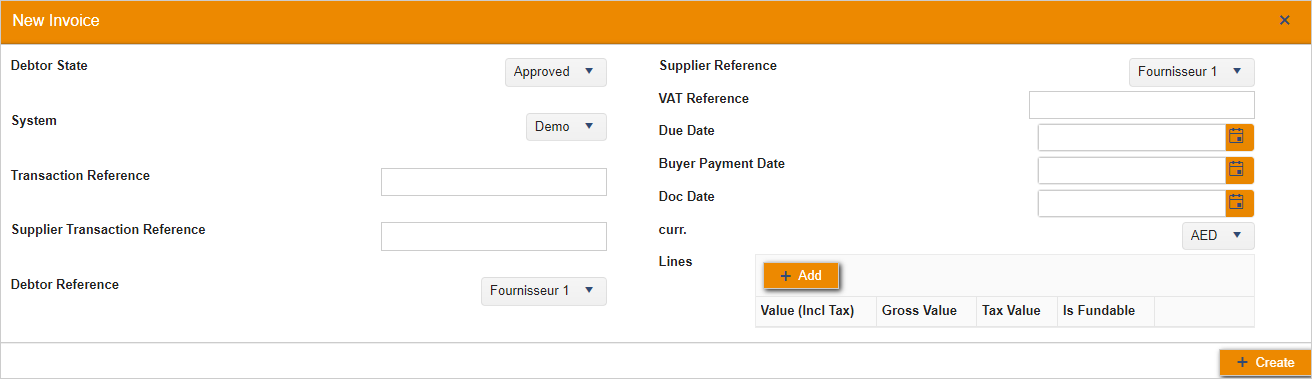The width and height of the screenshot is (1312, 379).
Task: Click the Value (Incl Tax) column header
Action: tap(807, 311)
